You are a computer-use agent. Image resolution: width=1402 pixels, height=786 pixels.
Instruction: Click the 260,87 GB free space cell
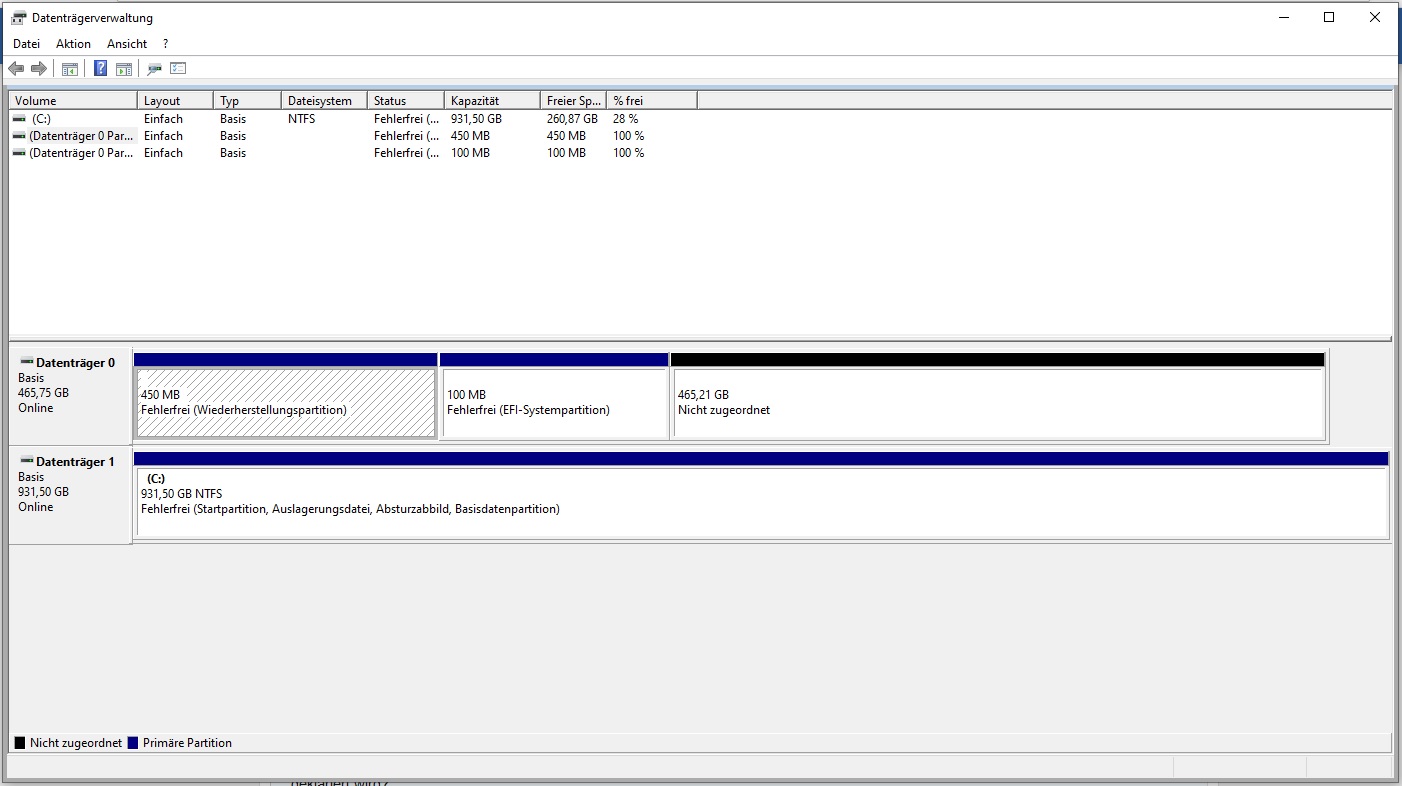(572, 119)
